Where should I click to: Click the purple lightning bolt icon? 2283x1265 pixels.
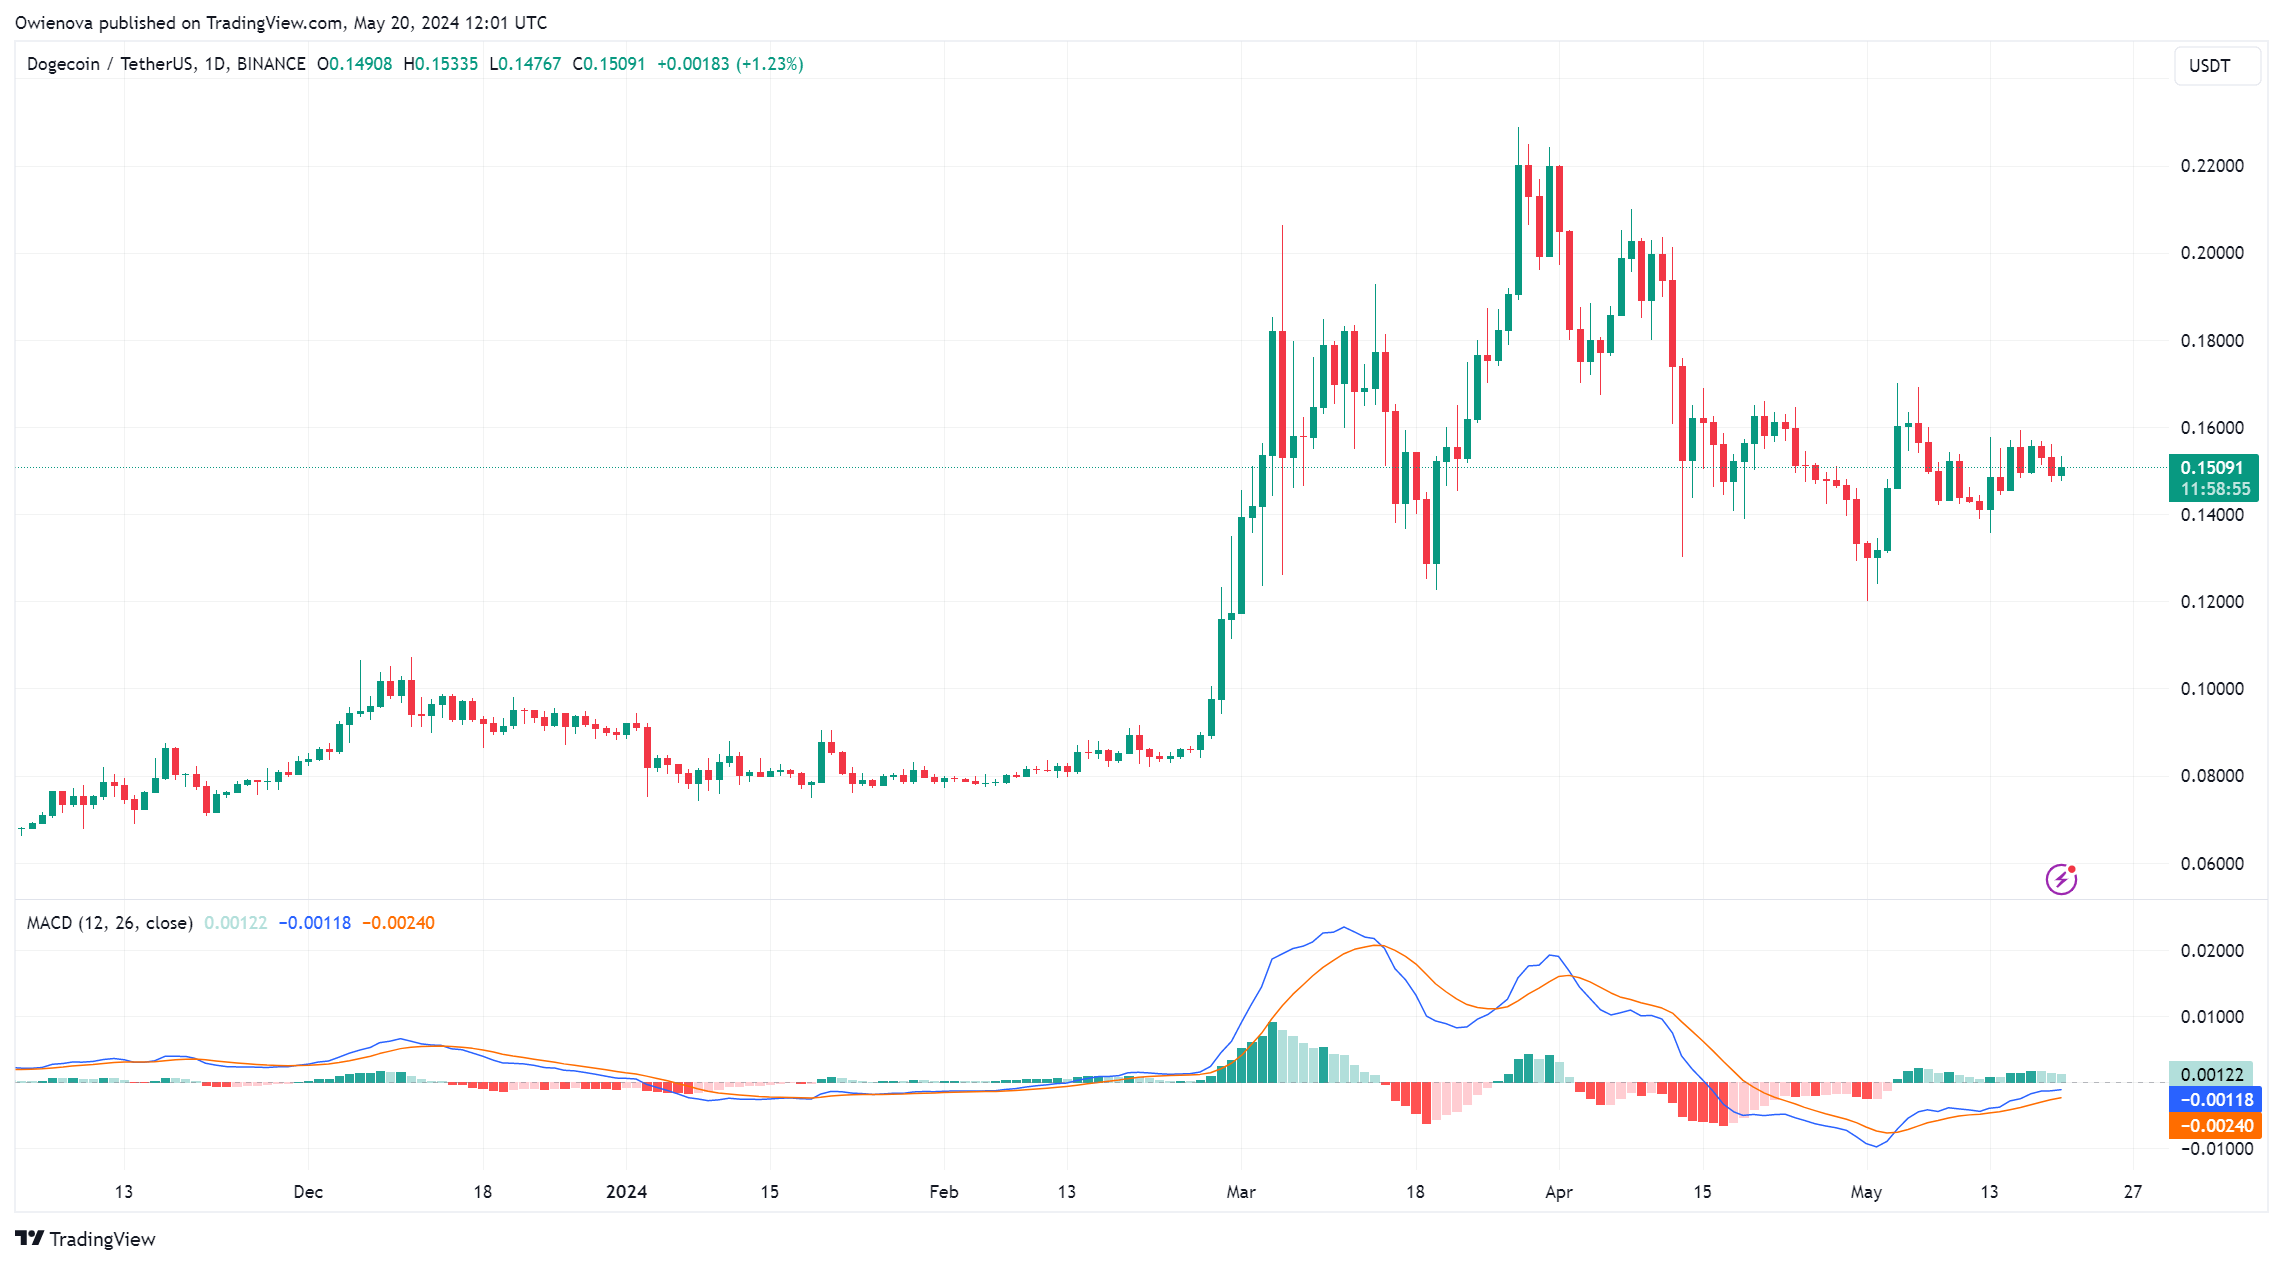[2061, 879]
